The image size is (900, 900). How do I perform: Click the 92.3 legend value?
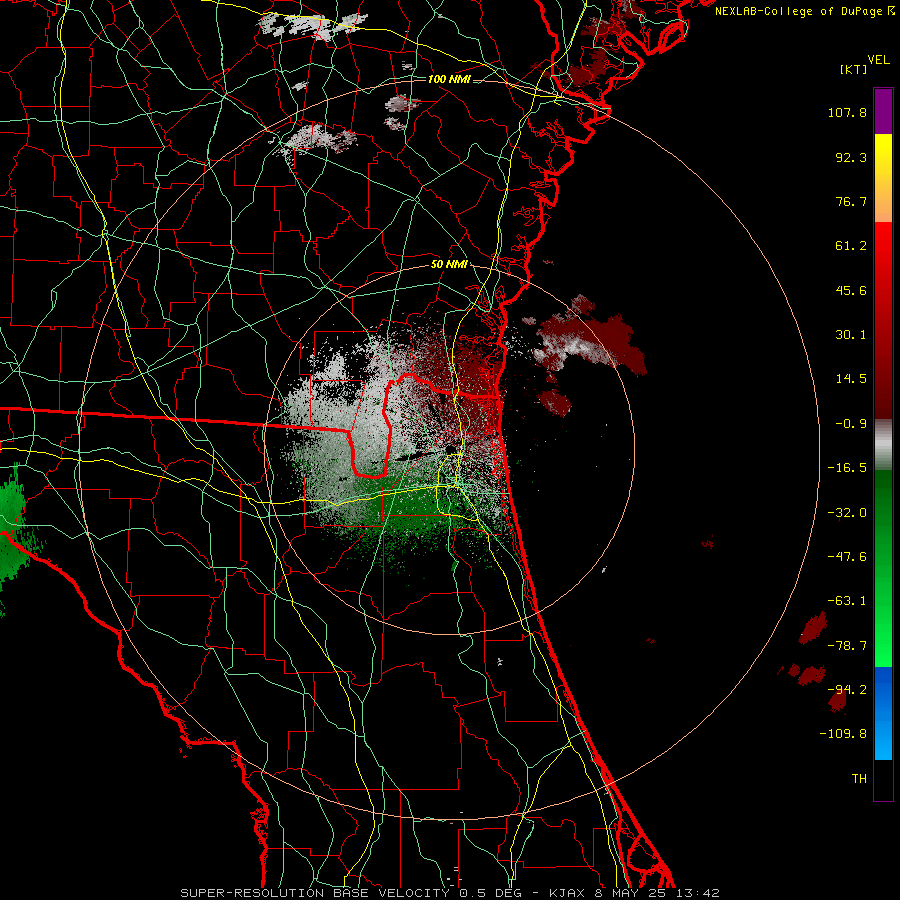click(851, 157)
